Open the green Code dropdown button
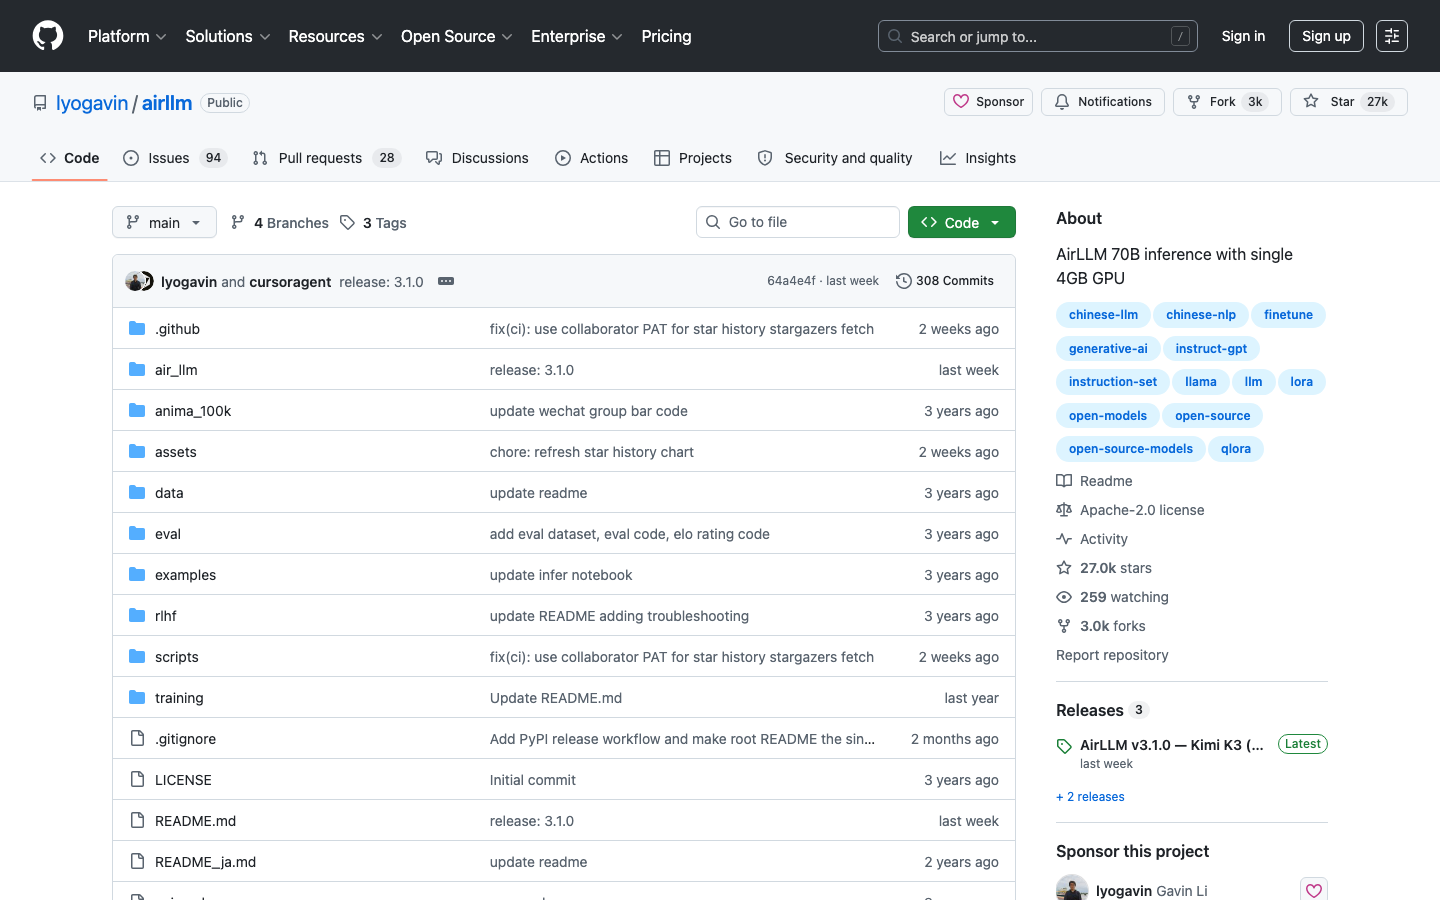 point(962,222)
